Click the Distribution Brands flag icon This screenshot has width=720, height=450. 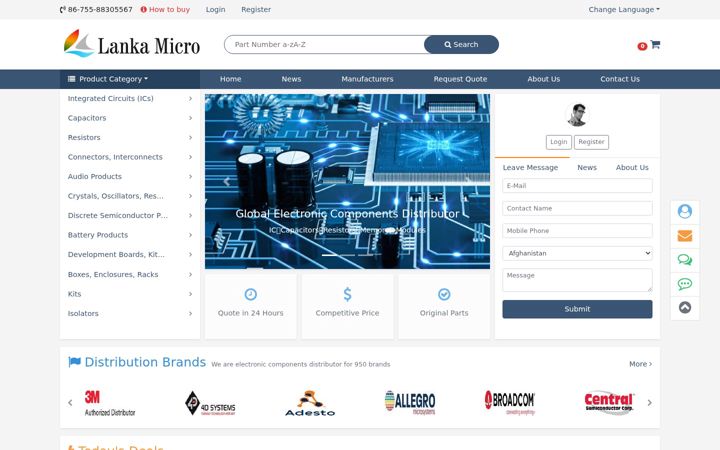[74, 362]
